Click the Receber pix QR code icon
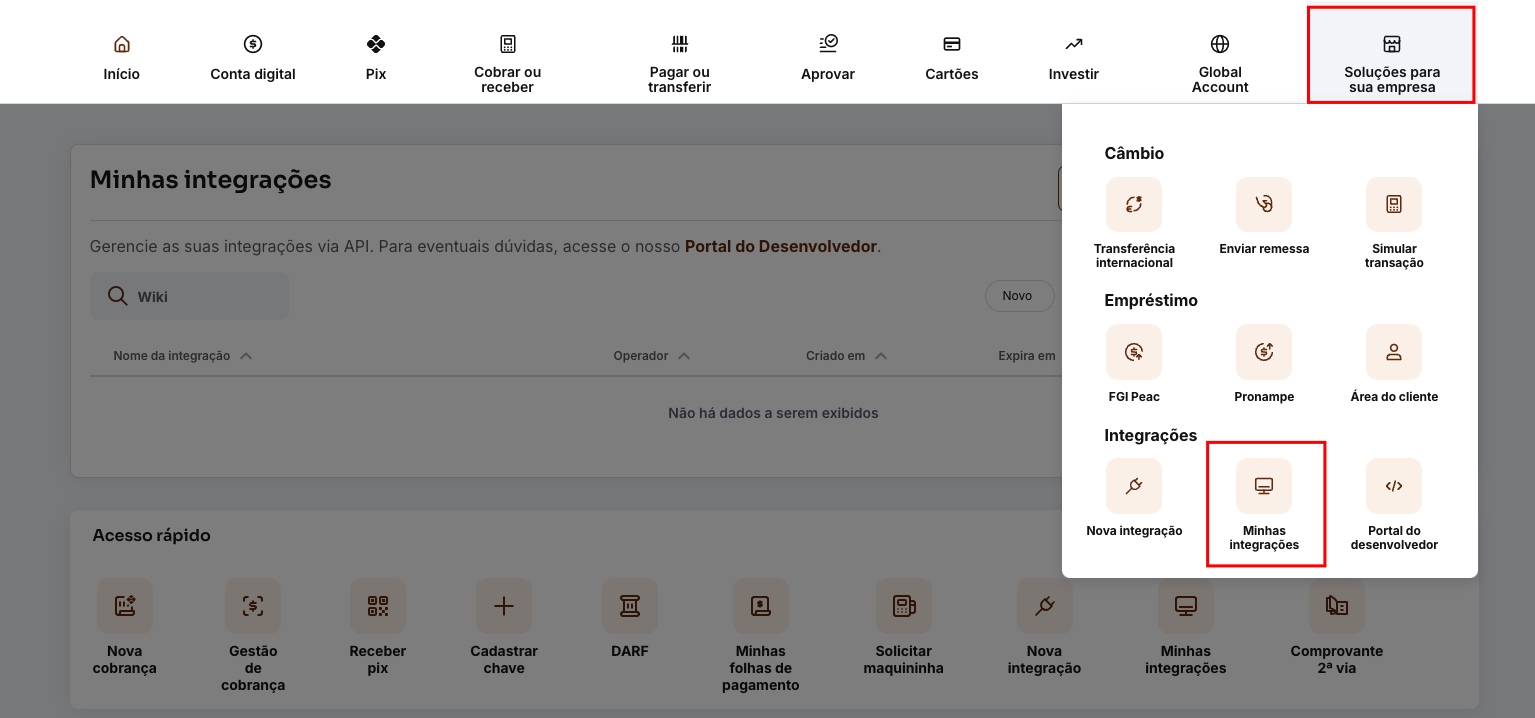This screenshot has height=718, width=1535. click(377, 606)
